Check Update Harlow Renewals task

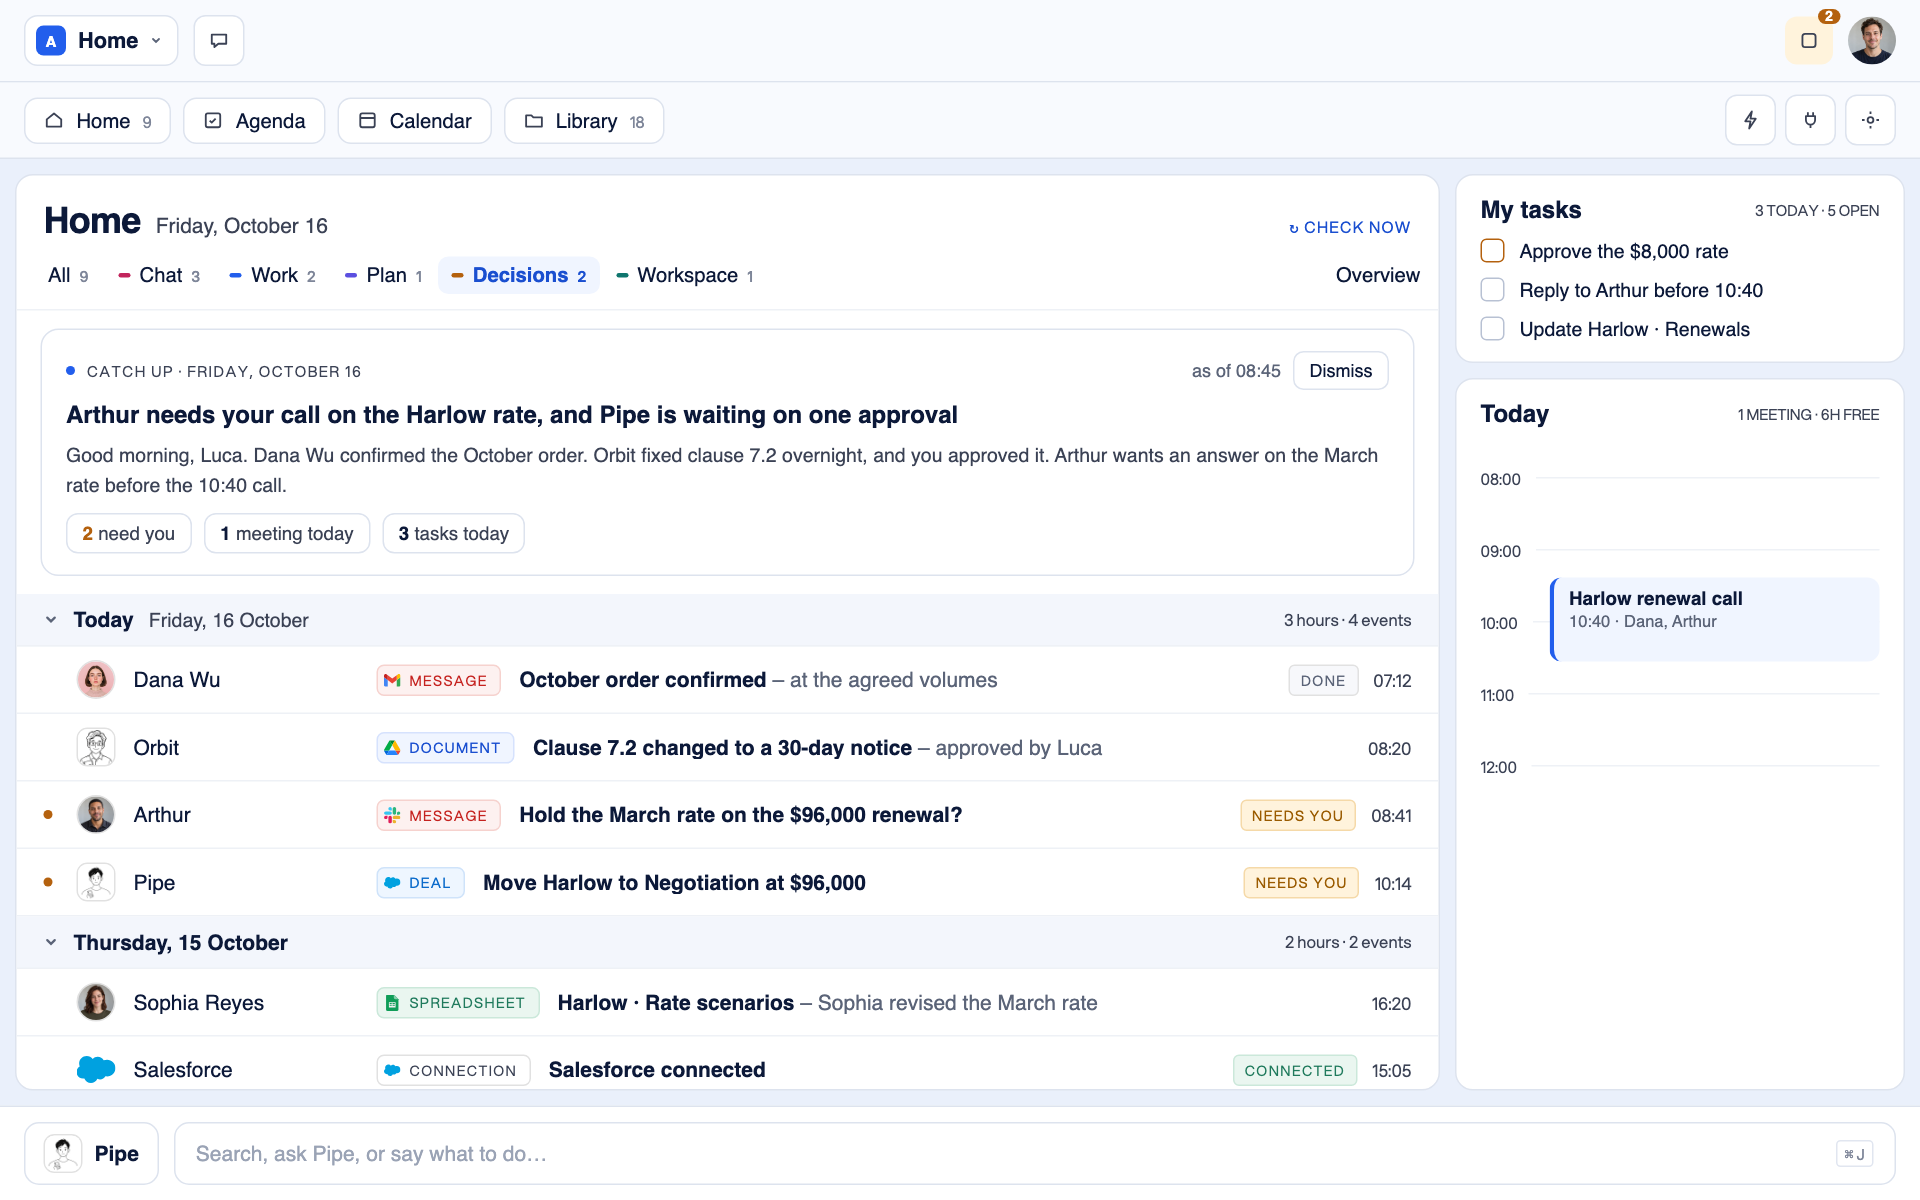(1492, 329)
